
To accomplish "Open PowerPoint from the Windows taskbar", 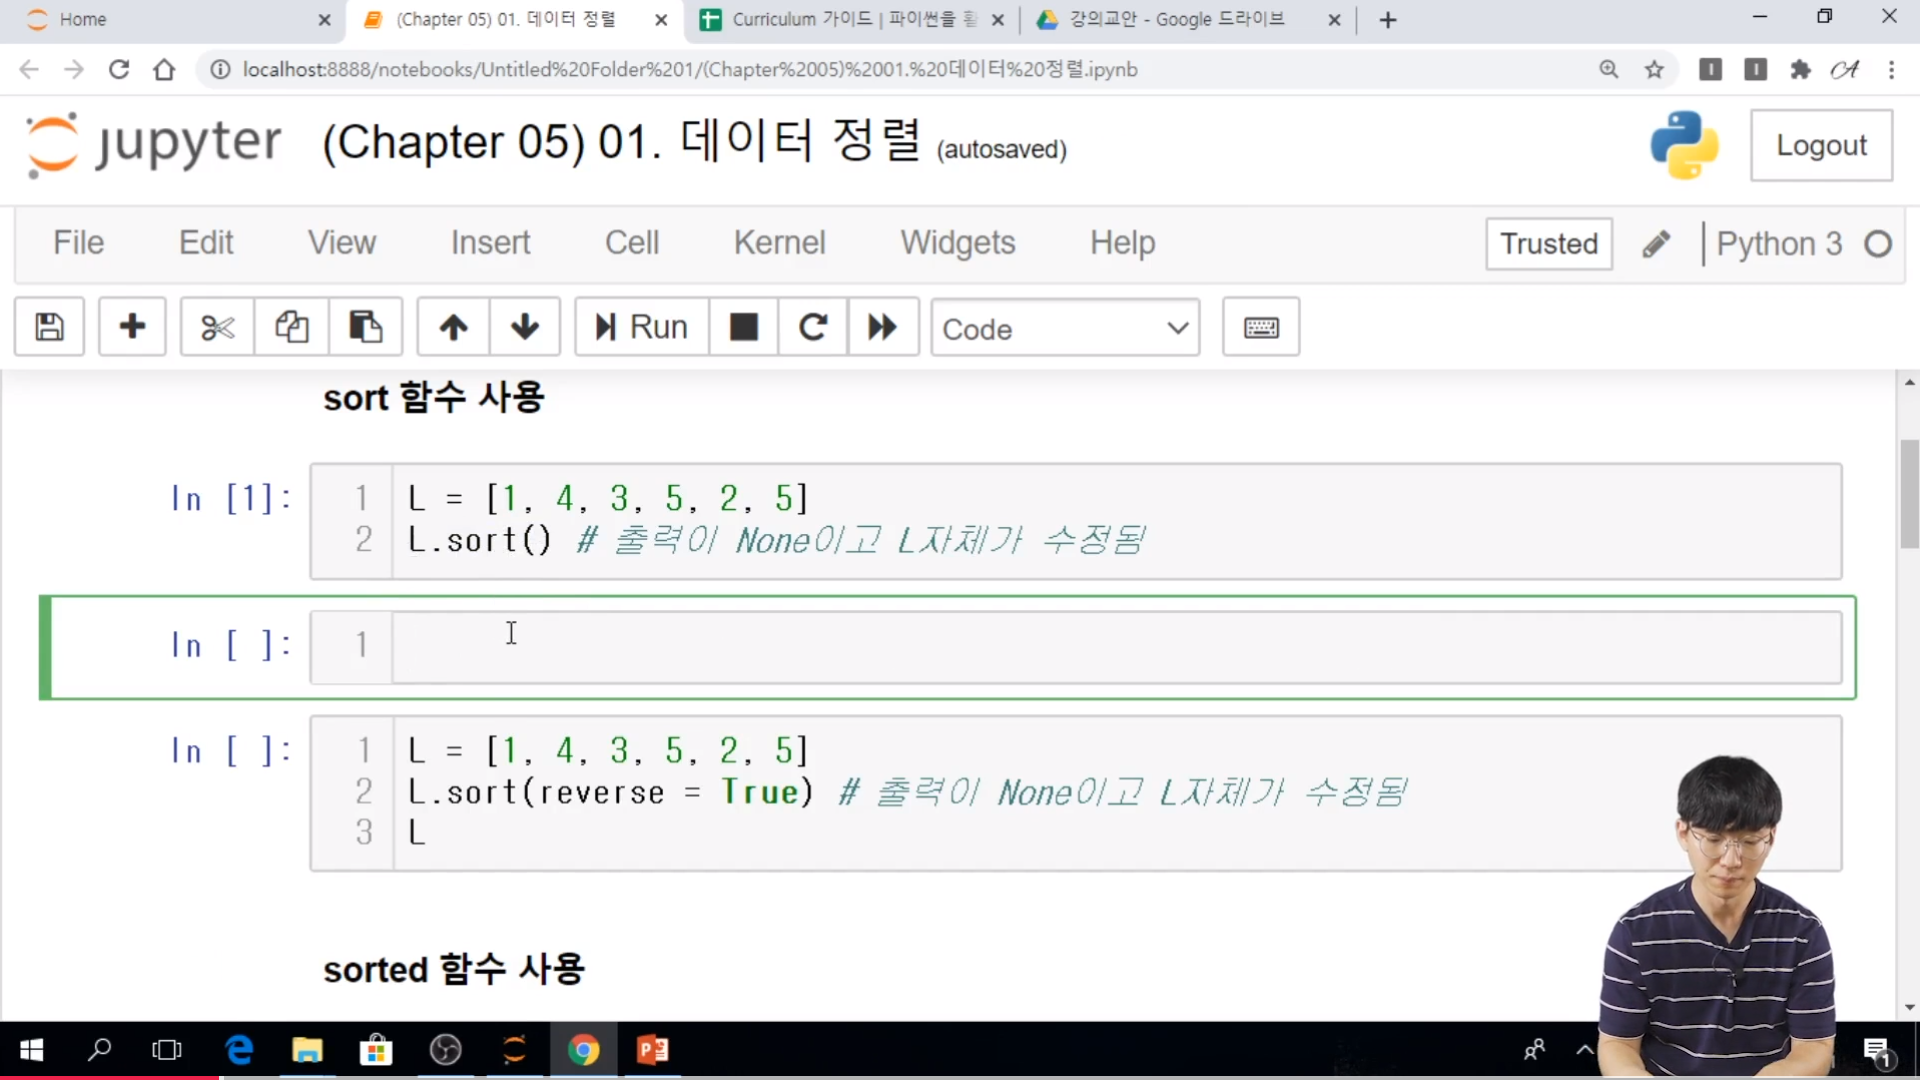I will pyautogui.click(x=653, y=1050).
